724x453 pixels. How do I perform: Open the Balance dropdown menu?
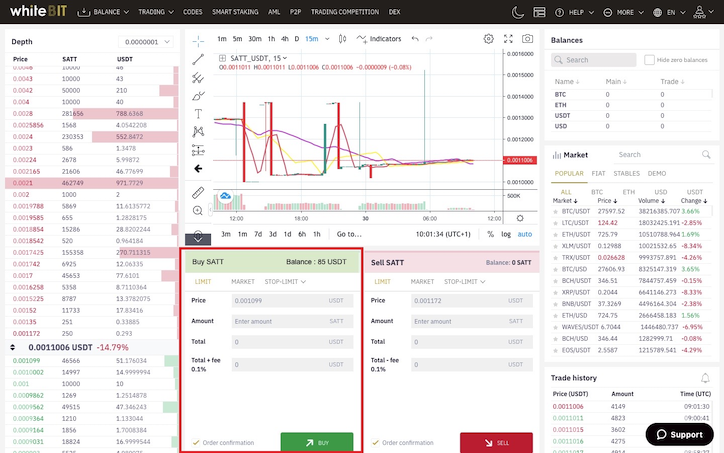point(103,12)
